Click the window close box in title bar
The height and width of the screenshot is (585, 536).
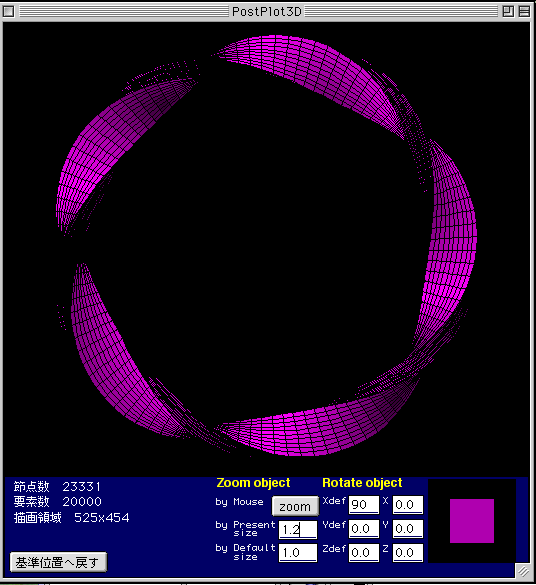(8, 12)
